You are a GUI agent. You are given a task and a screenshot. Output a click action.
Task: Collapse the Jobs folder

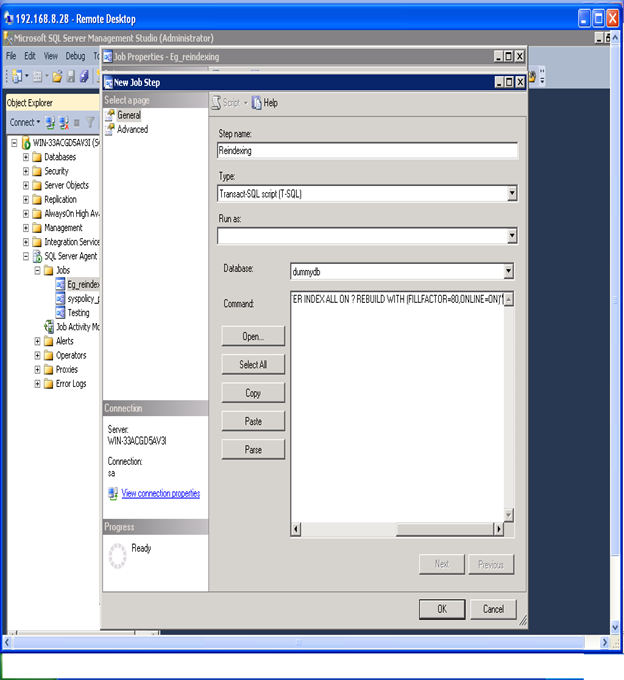click(x=38, y=271)
